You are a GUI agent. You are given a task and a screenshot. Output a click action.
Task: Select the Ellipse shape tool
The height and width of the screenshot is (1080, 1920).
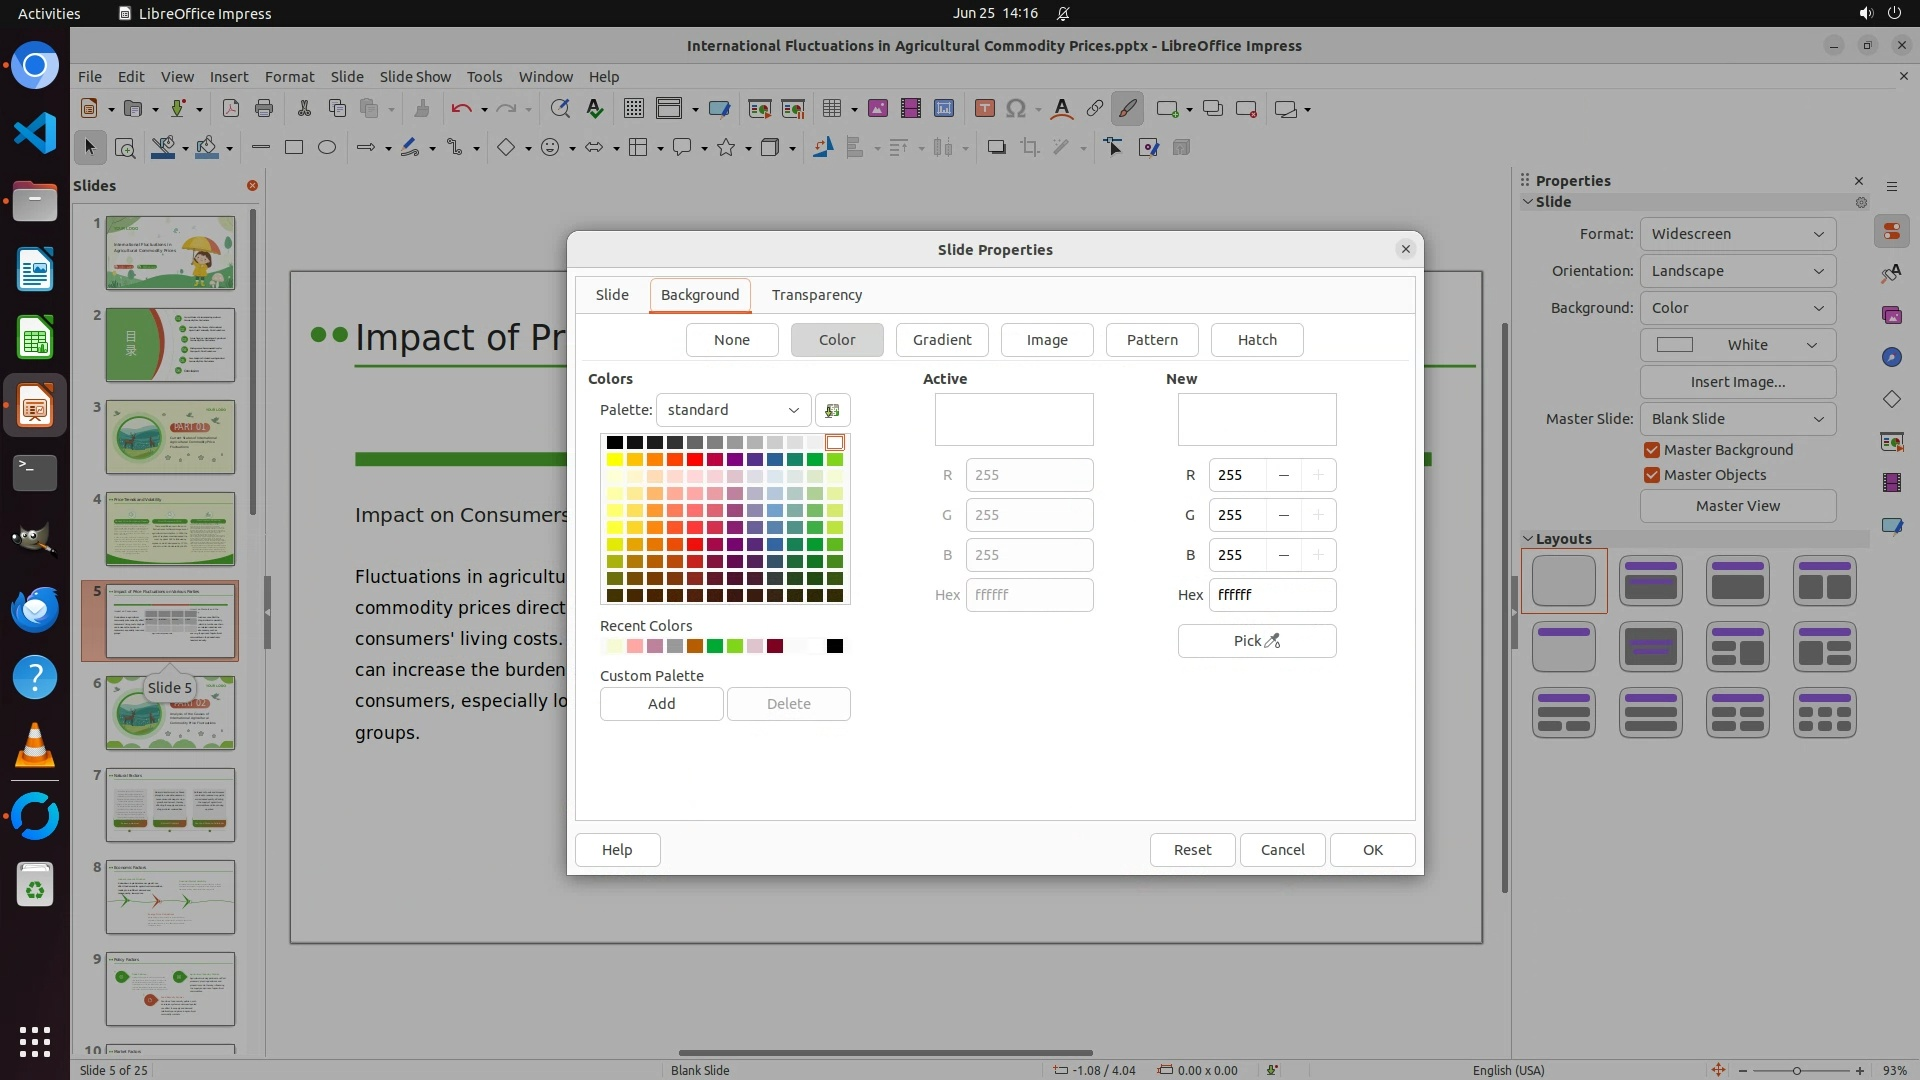pos(326,148)
